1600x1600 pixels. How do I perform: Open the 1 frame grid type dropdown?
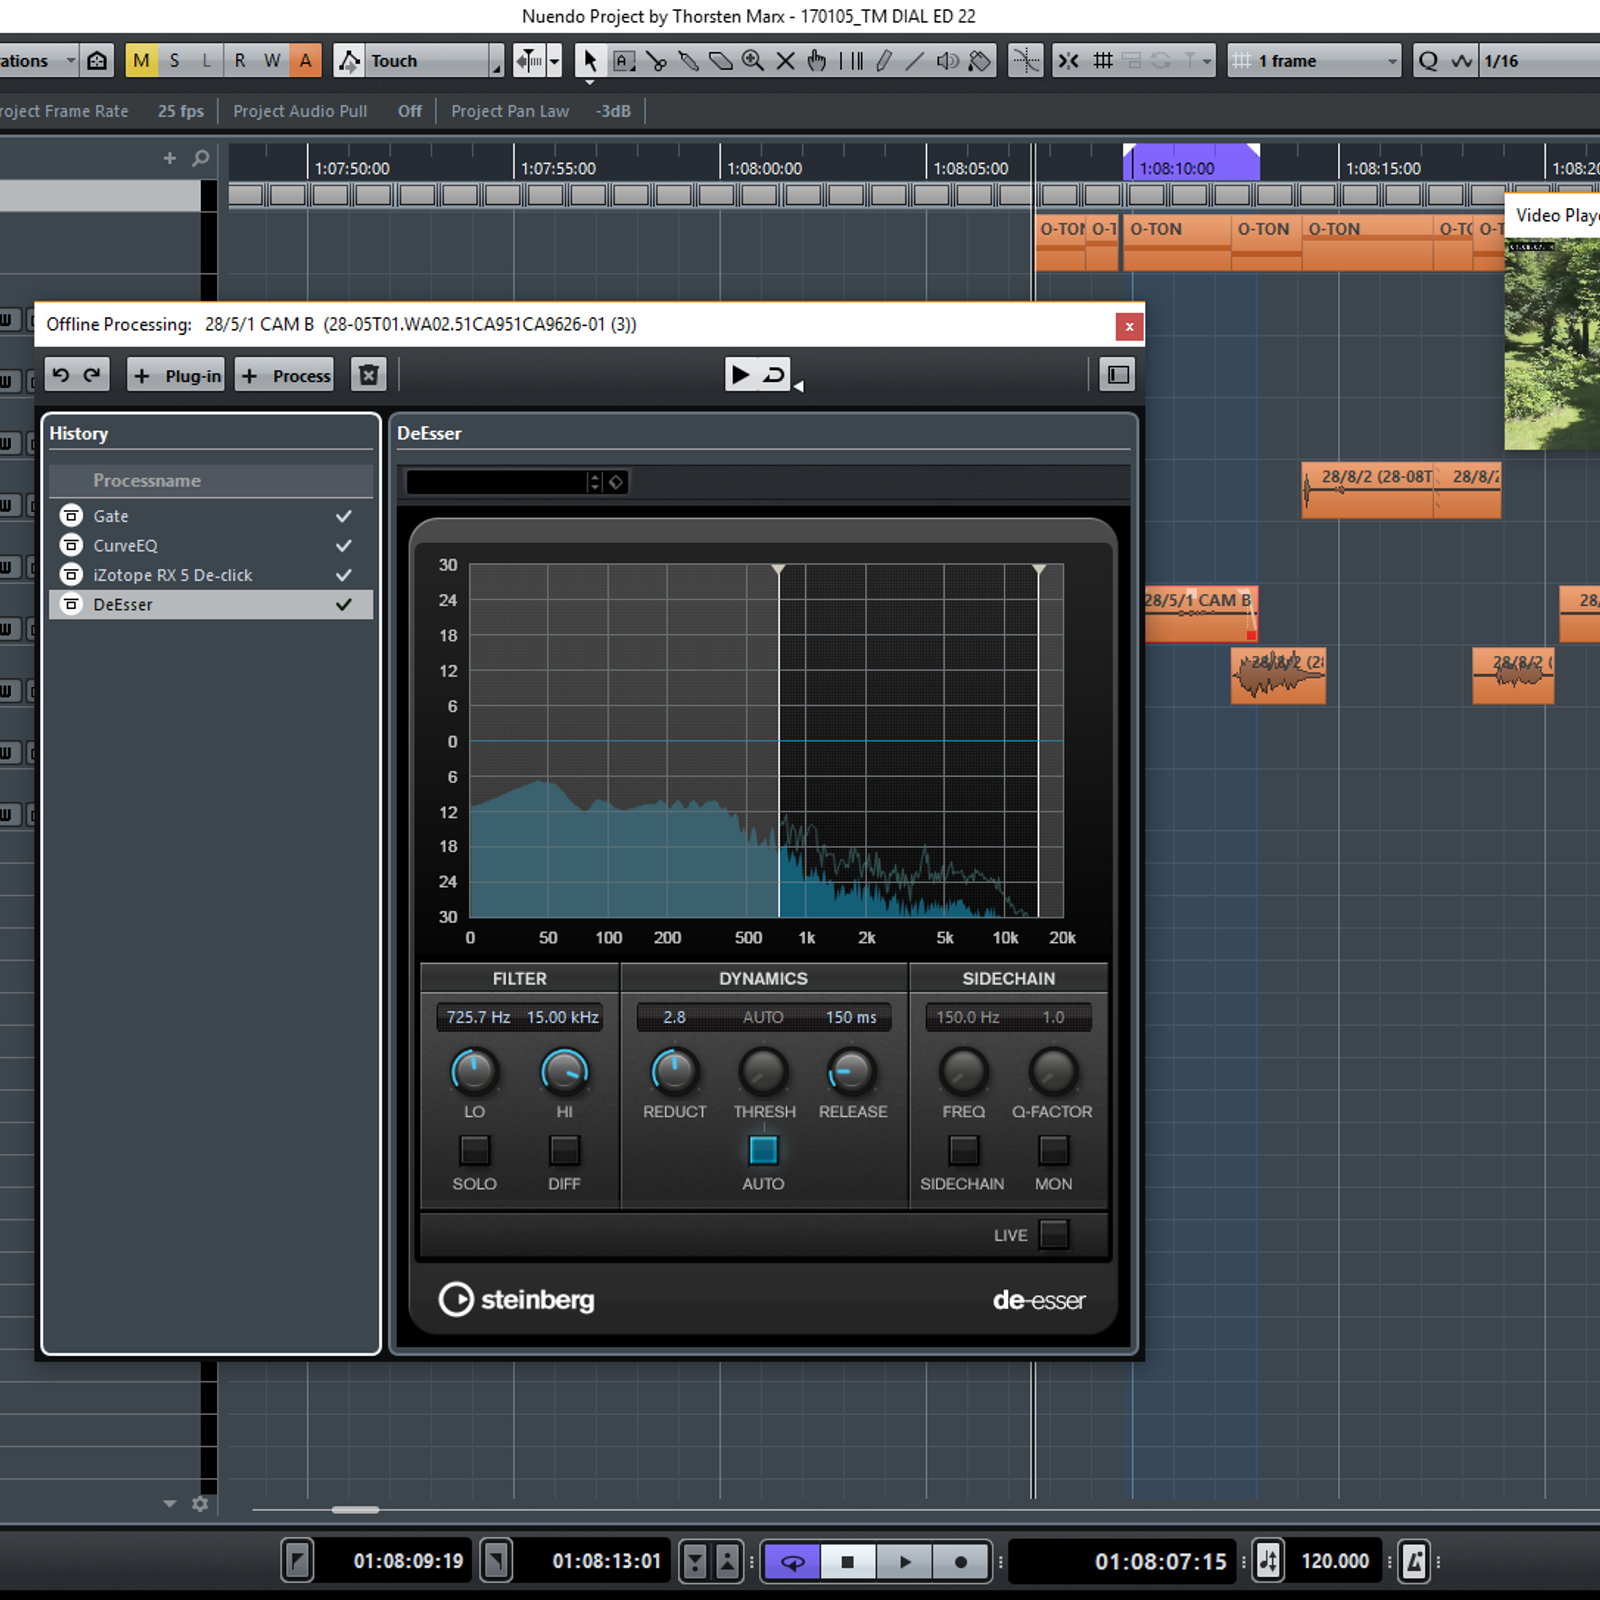point(1314,61)
